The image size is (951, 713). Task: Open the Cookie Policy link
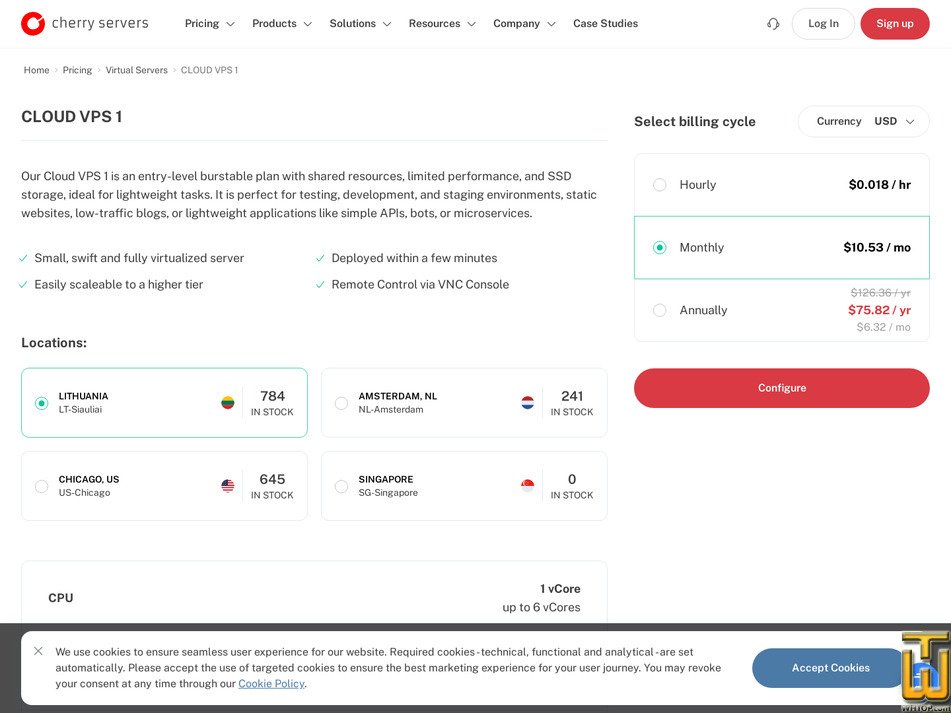pyautogui.click(x=271, y=683)
